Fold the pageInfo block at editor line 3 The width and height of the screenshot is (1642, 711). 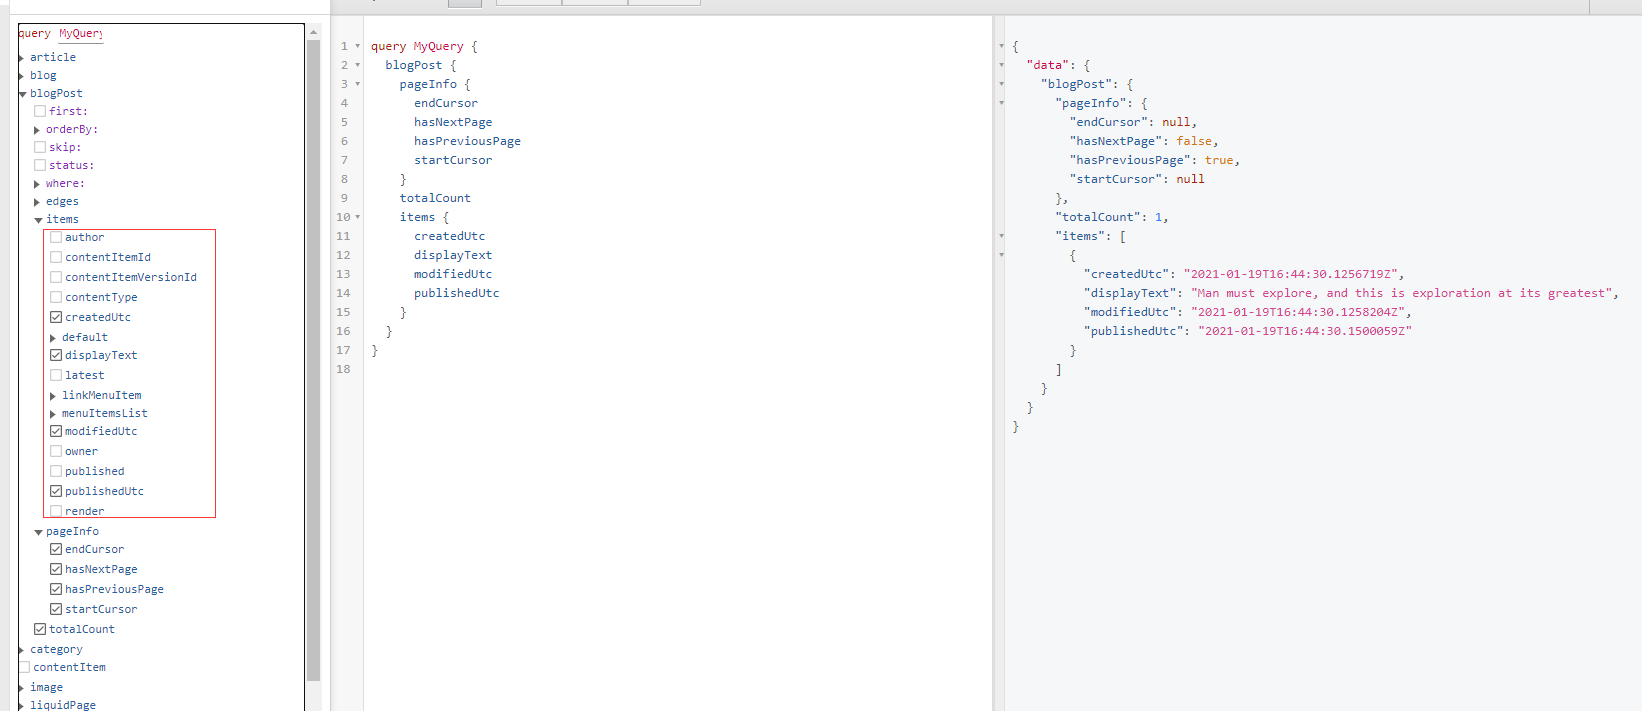(x=358, y=84)
